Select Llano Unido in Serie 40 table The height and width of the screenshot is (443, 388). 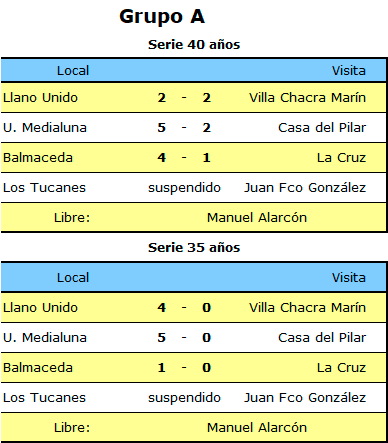(x=40, y=98)
